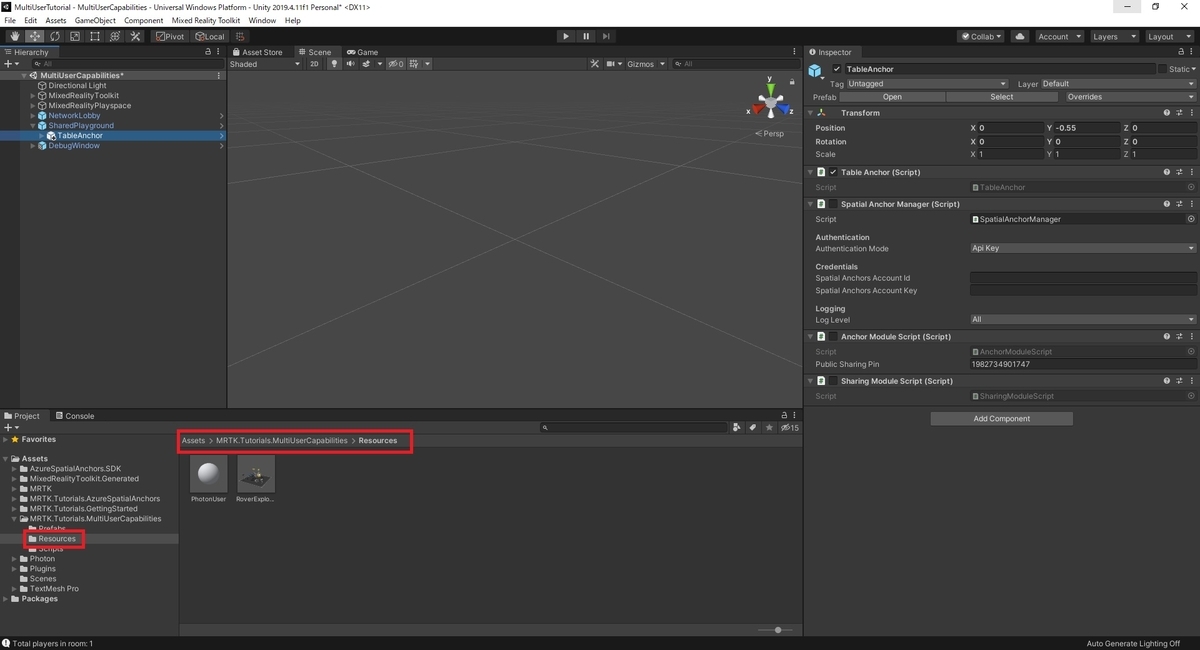Screen dimensions: 1200x650
Task: Enable the Spatial Anchor Manager script checkbox
Action: [x=833, y=204]
